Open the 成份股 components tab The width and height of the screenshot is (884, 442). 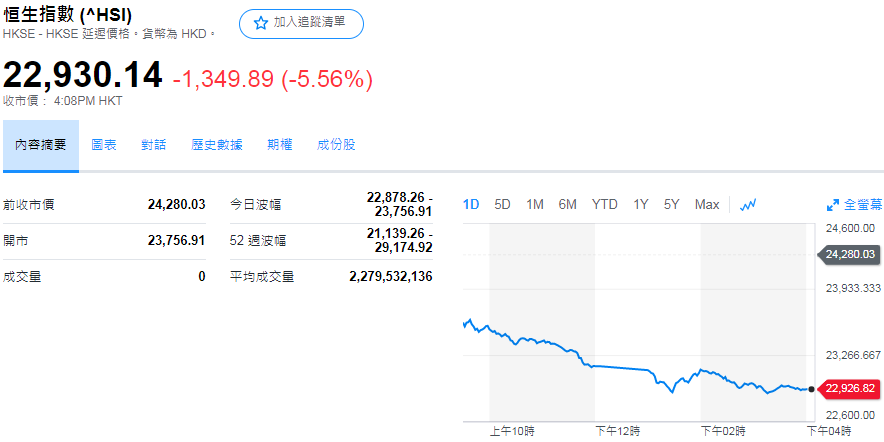click(x=336, y=145)
